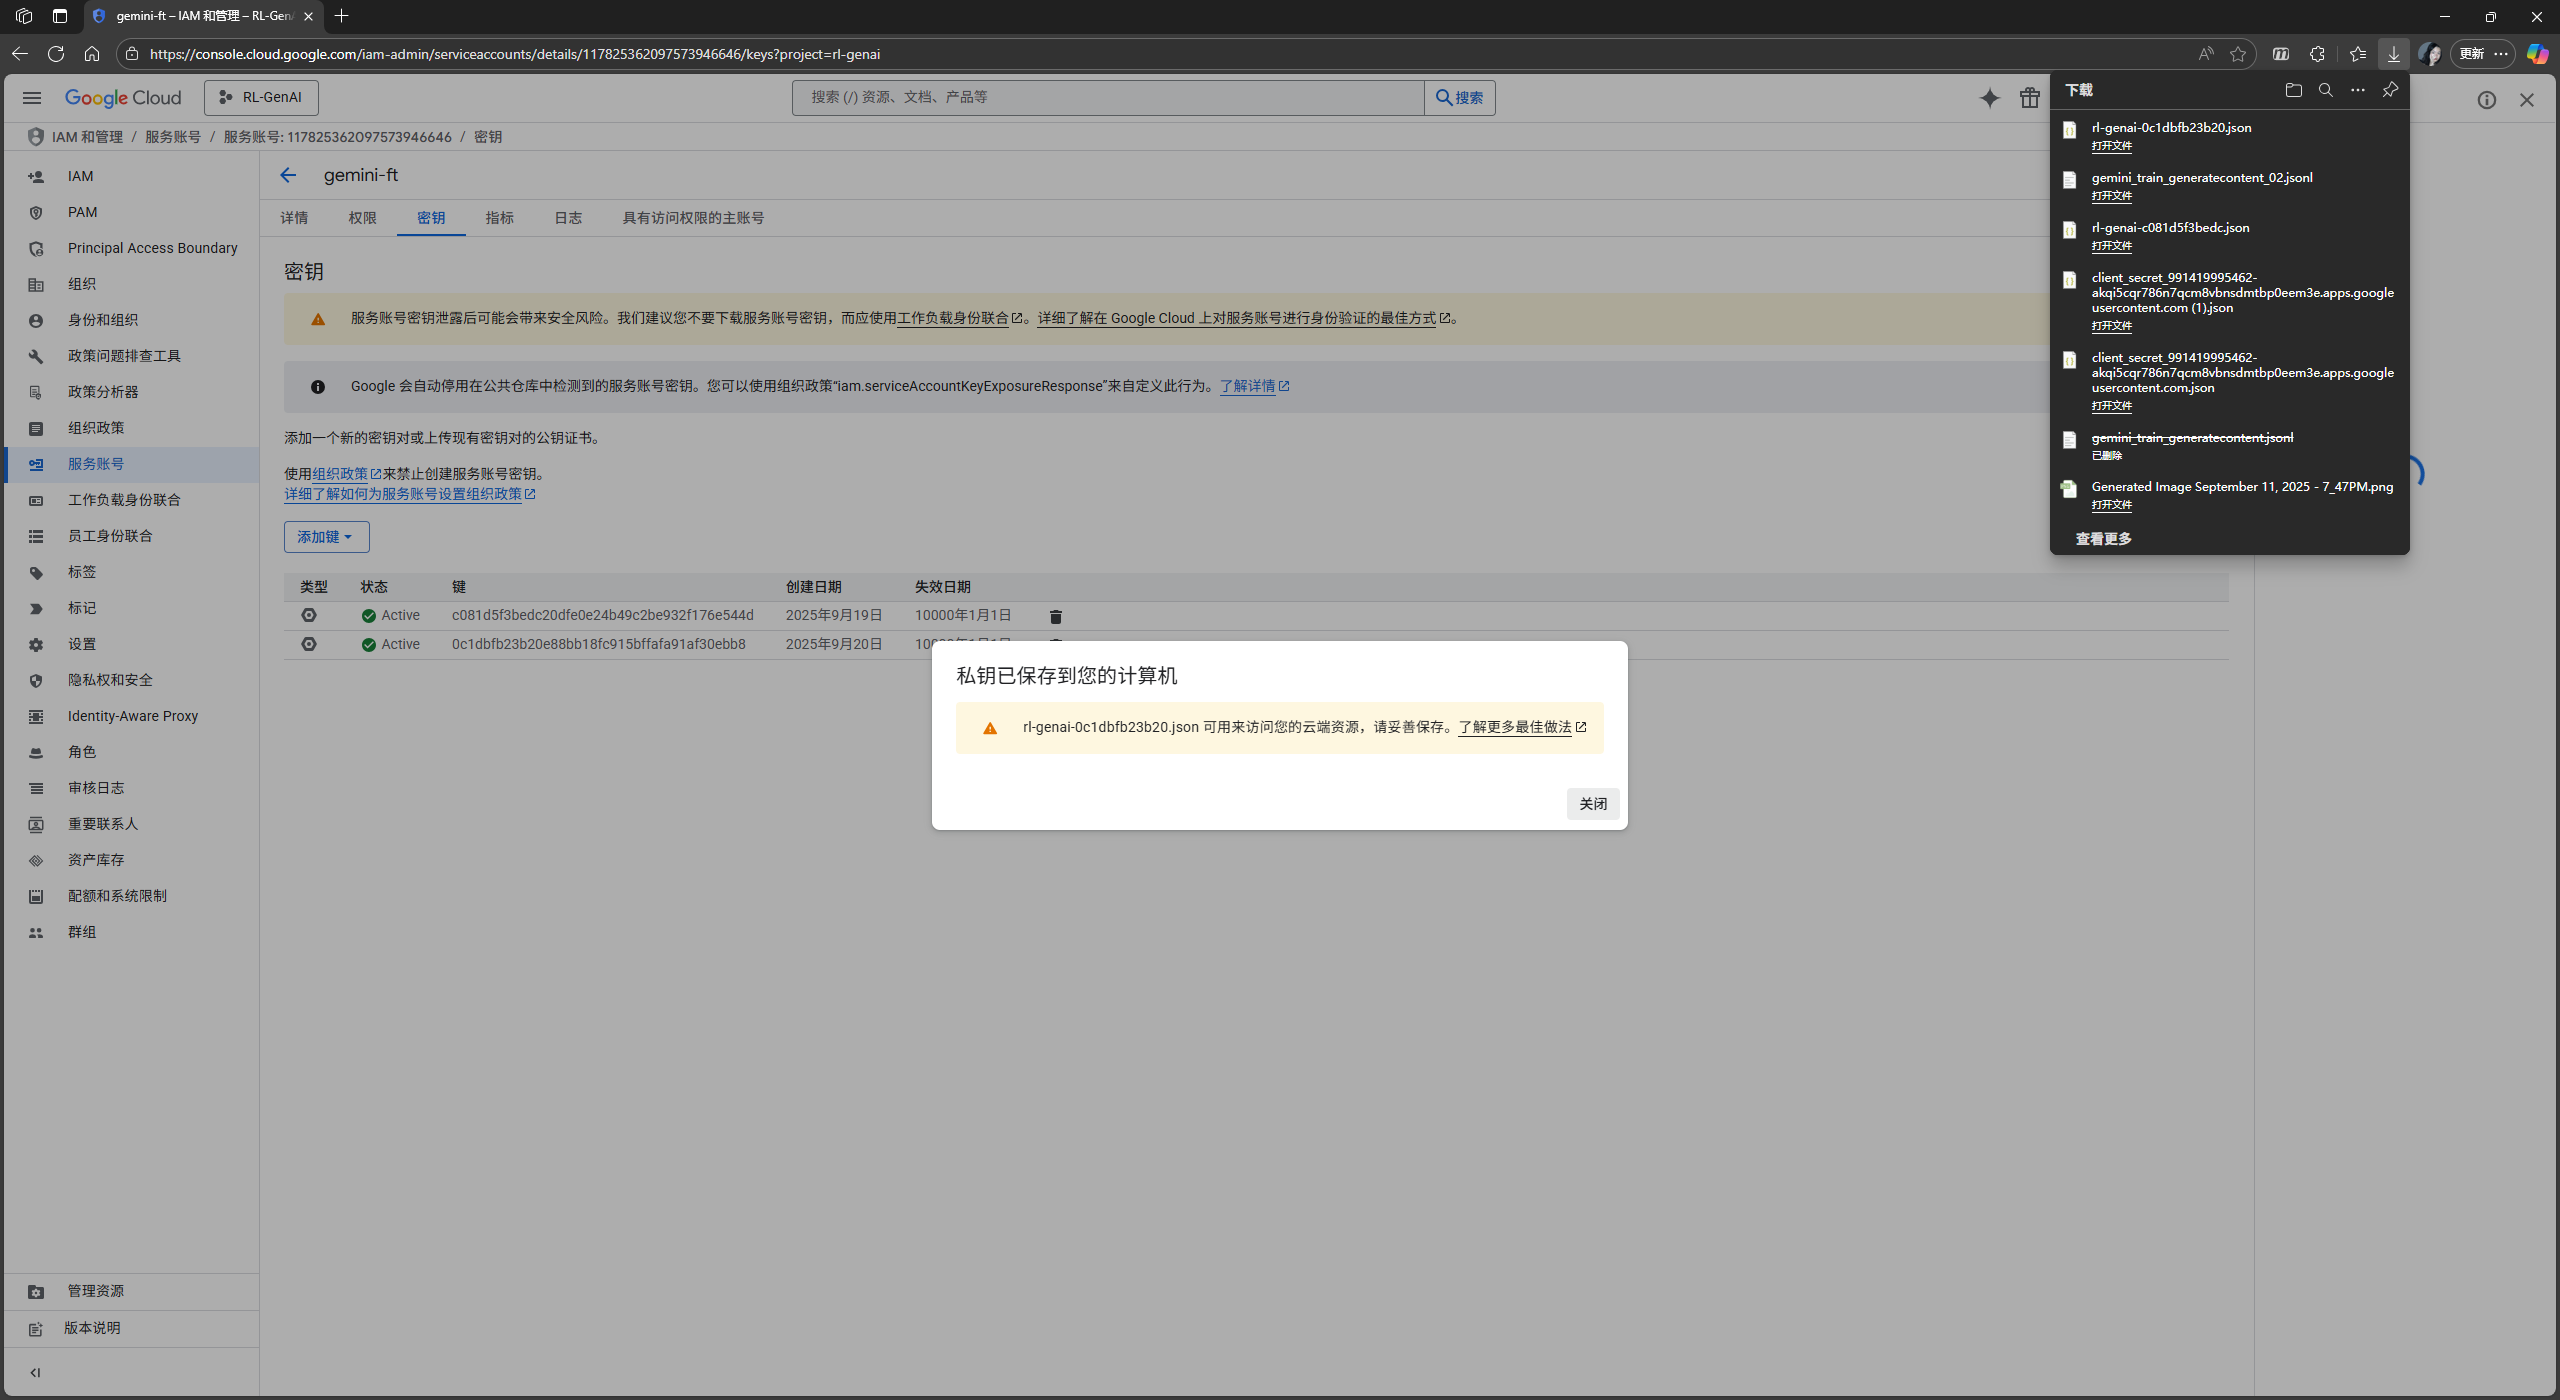This screenshot has height=1400, width=2560.
Task: Click the 隐私权和安全 shield icon
Action: [36, 680]
